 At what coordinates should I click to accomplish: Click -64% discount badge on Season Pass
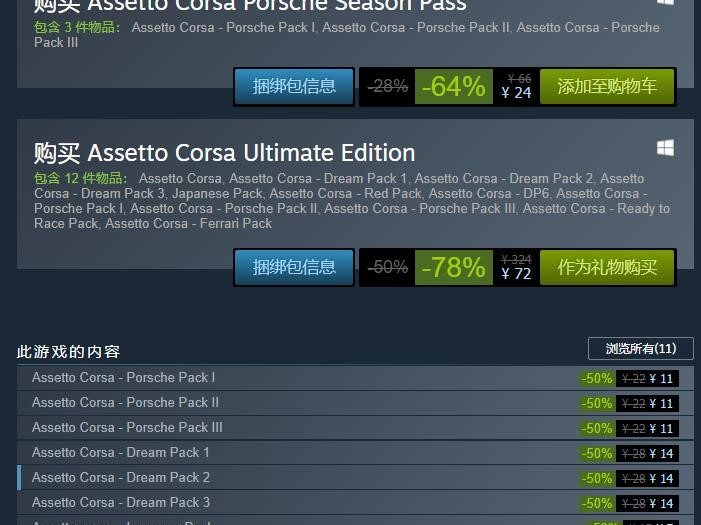click(454, 86)
